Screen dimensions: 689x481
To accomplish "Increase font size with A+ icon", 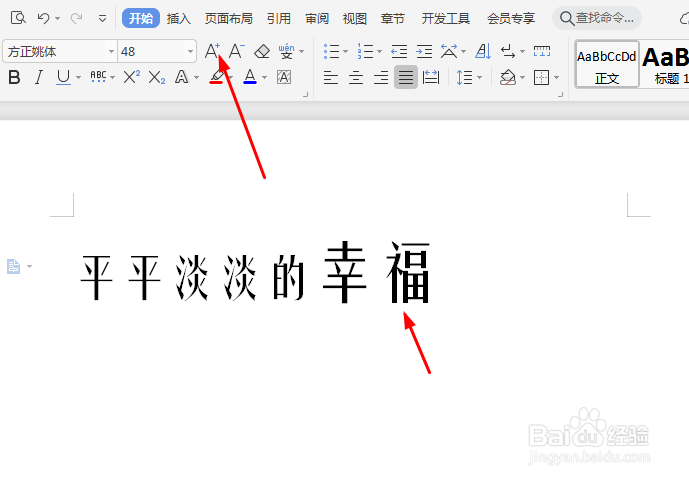I will pyautogui.click(x=212, y=51).
